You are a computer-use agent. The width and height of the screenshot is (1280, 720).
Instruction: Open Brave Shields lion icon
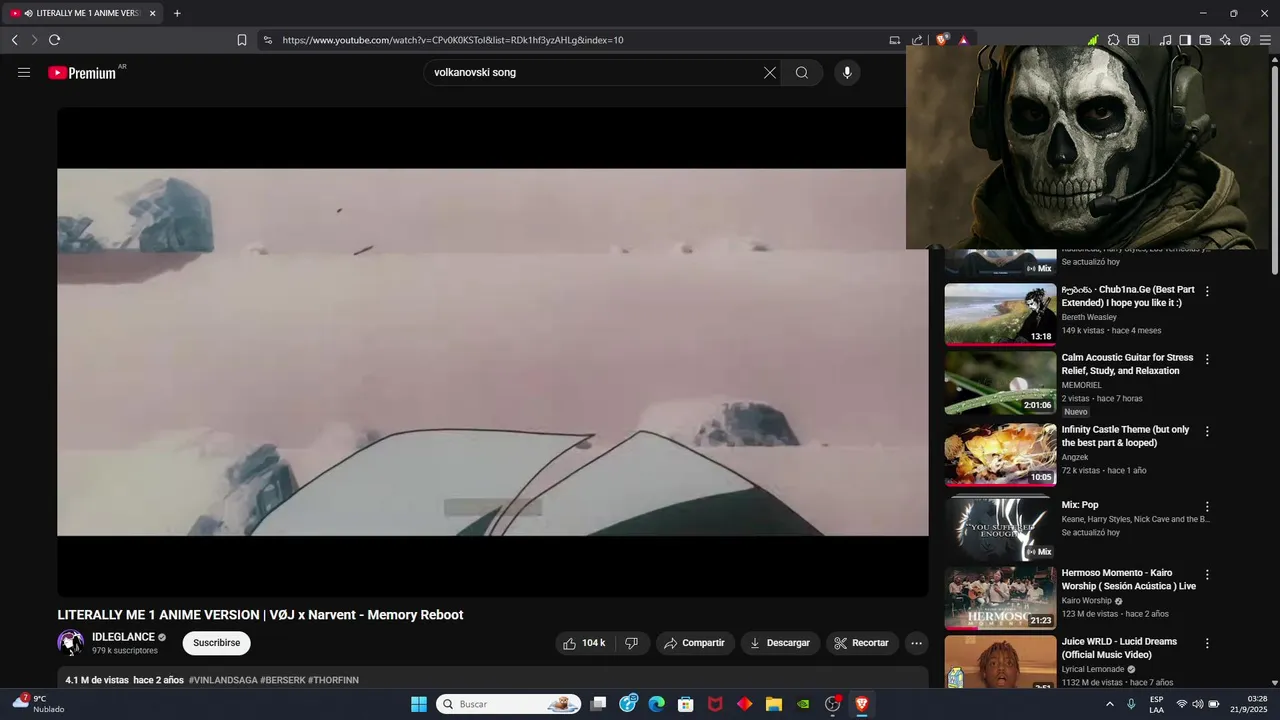[942, 40]
